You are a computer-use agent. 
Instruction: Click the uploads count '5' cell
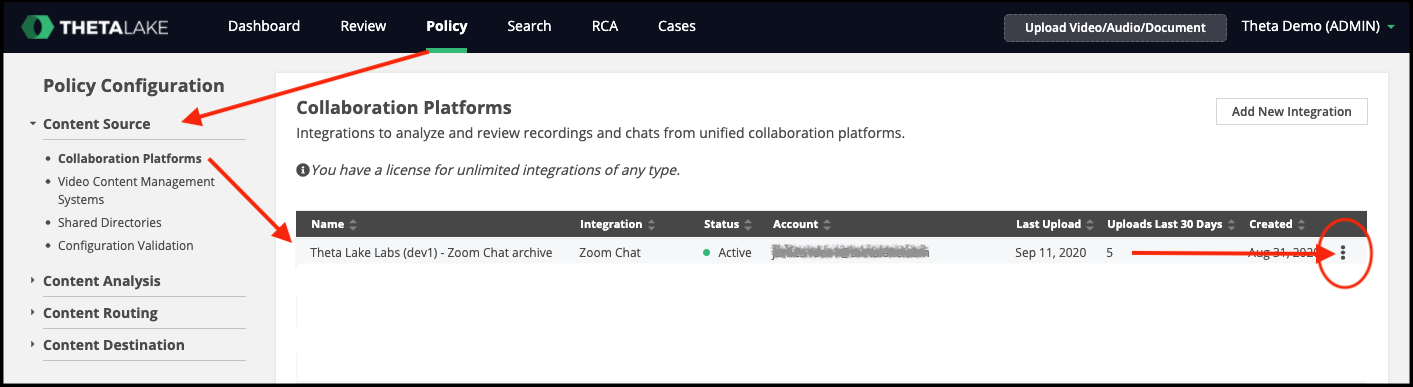click(1110, 252)
